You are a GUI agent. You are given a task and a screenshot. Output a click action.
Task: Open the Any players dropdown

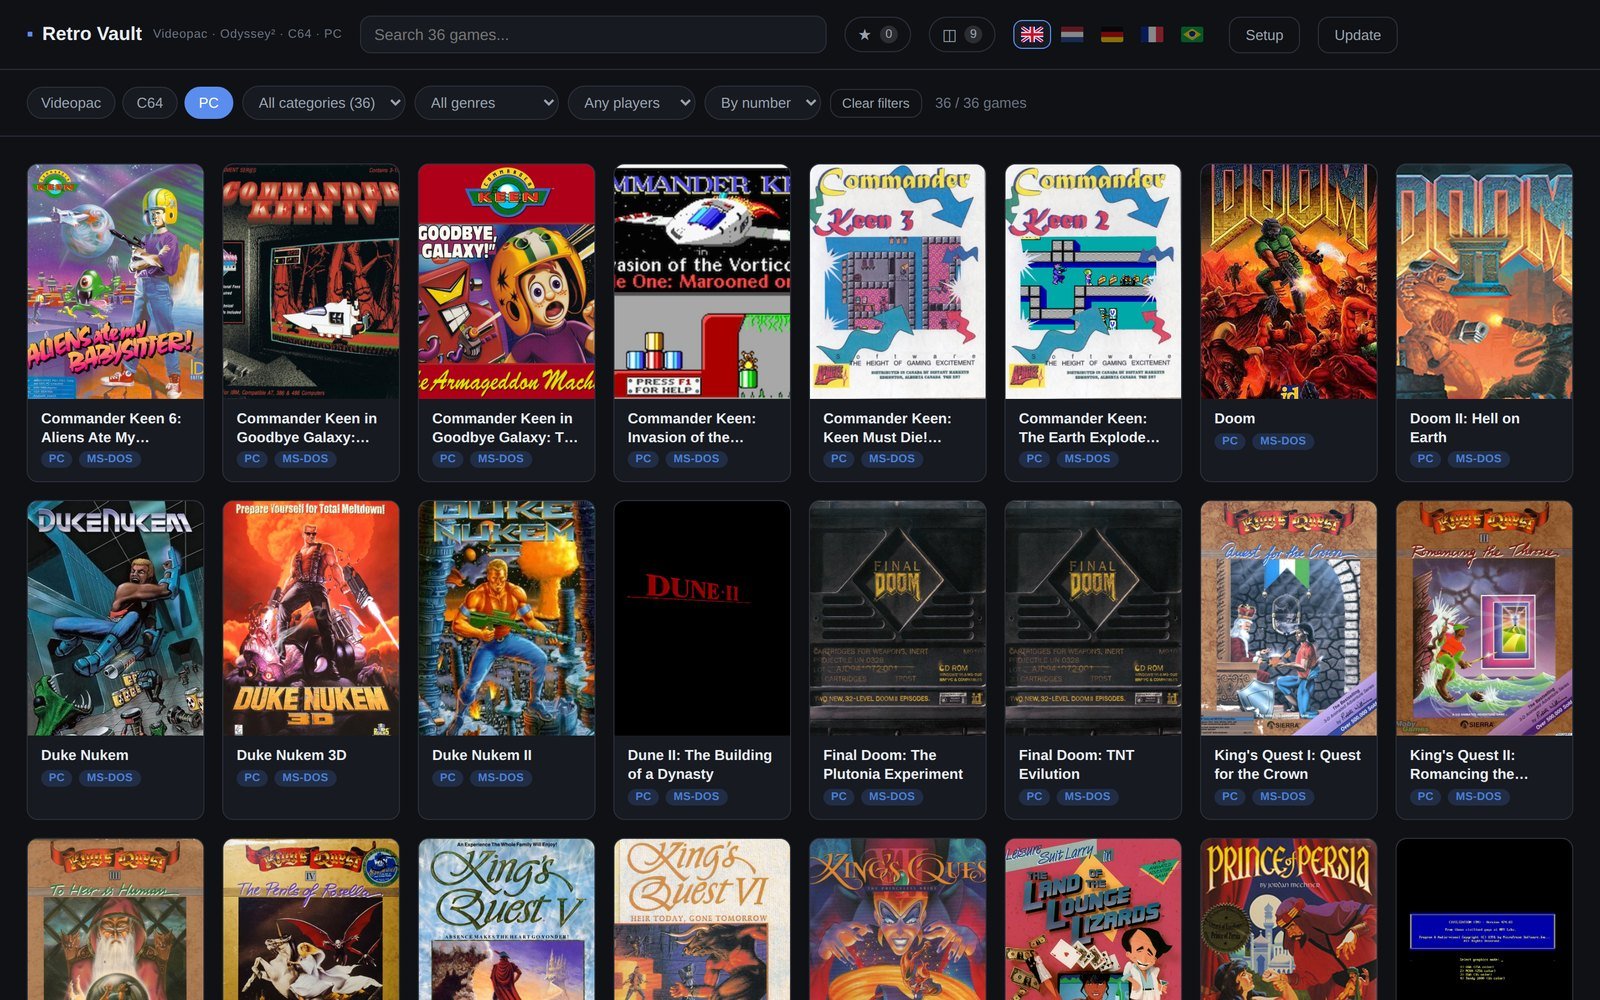tap(631, 103)
